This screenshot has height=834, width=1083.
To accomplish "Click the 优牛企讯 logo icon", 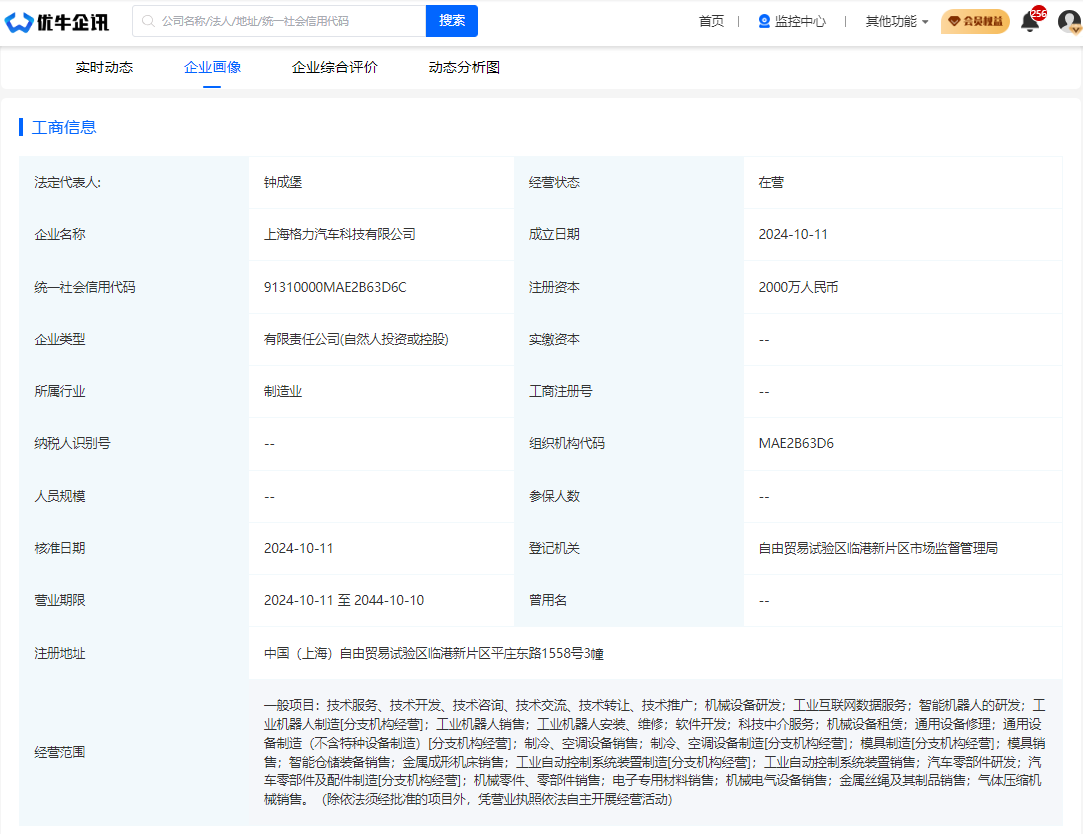I will click(20, 20).
